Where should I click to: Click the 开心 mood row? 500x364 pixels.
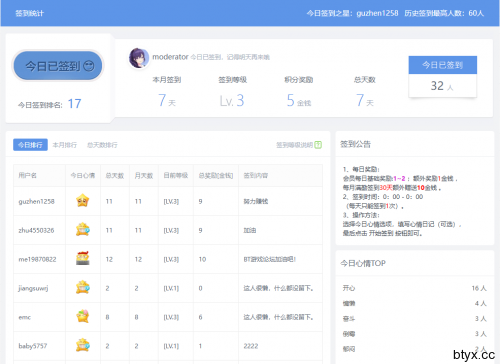(x=415, y=288)
